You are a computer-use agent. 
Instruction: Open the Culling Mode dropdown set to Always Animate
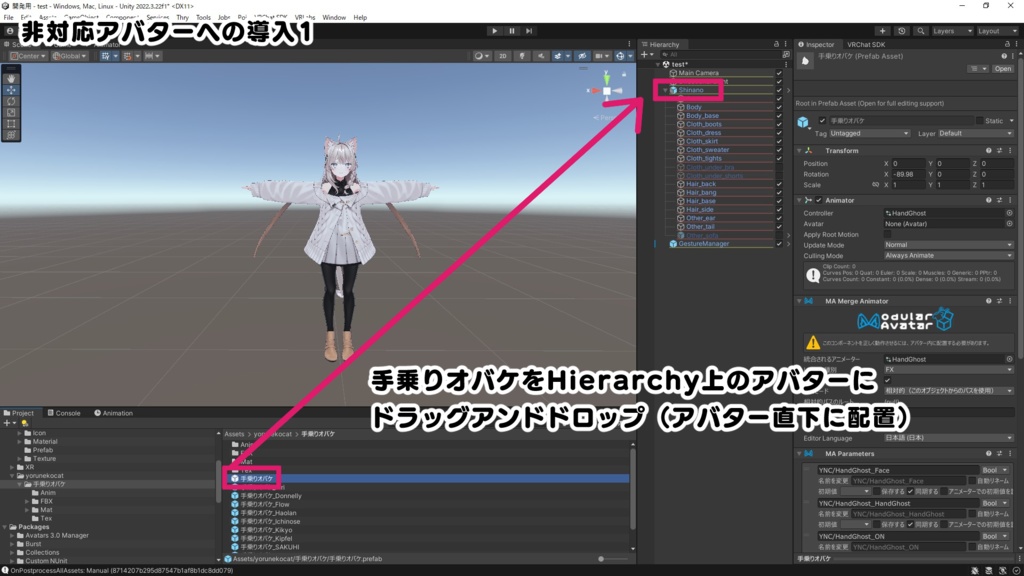click(950, 256)
